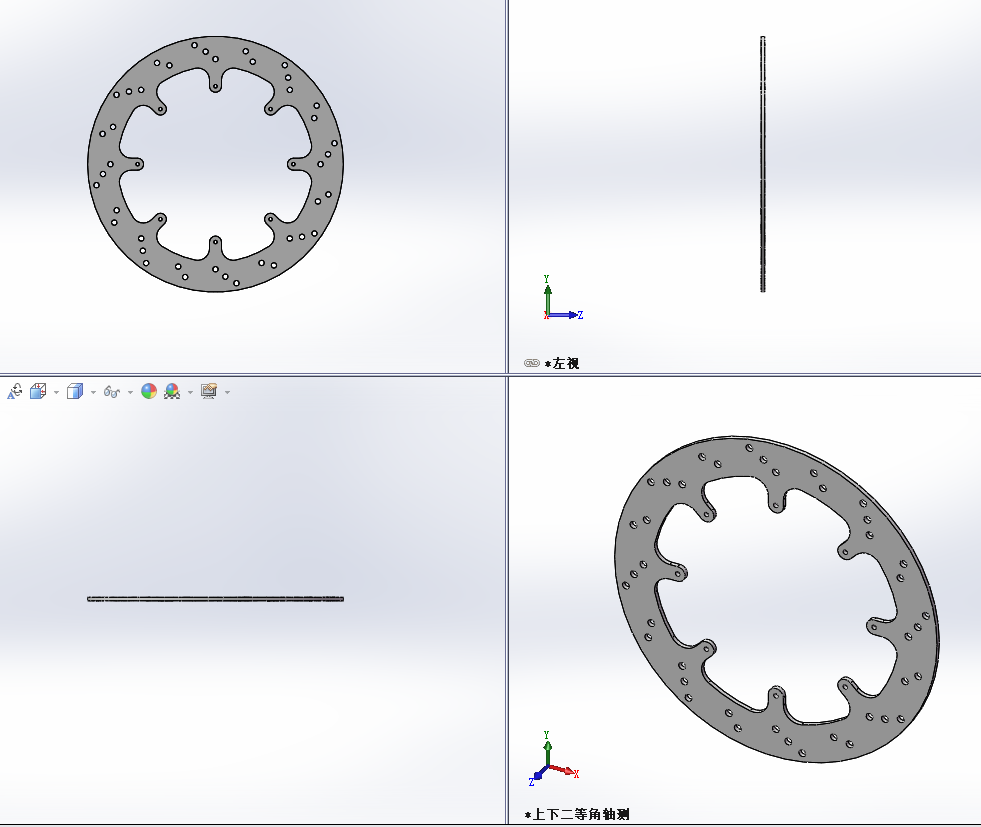Open the Hide/Show Items dropdown arrow
Screen dimensions: 981x827
[x=130, y=392]
